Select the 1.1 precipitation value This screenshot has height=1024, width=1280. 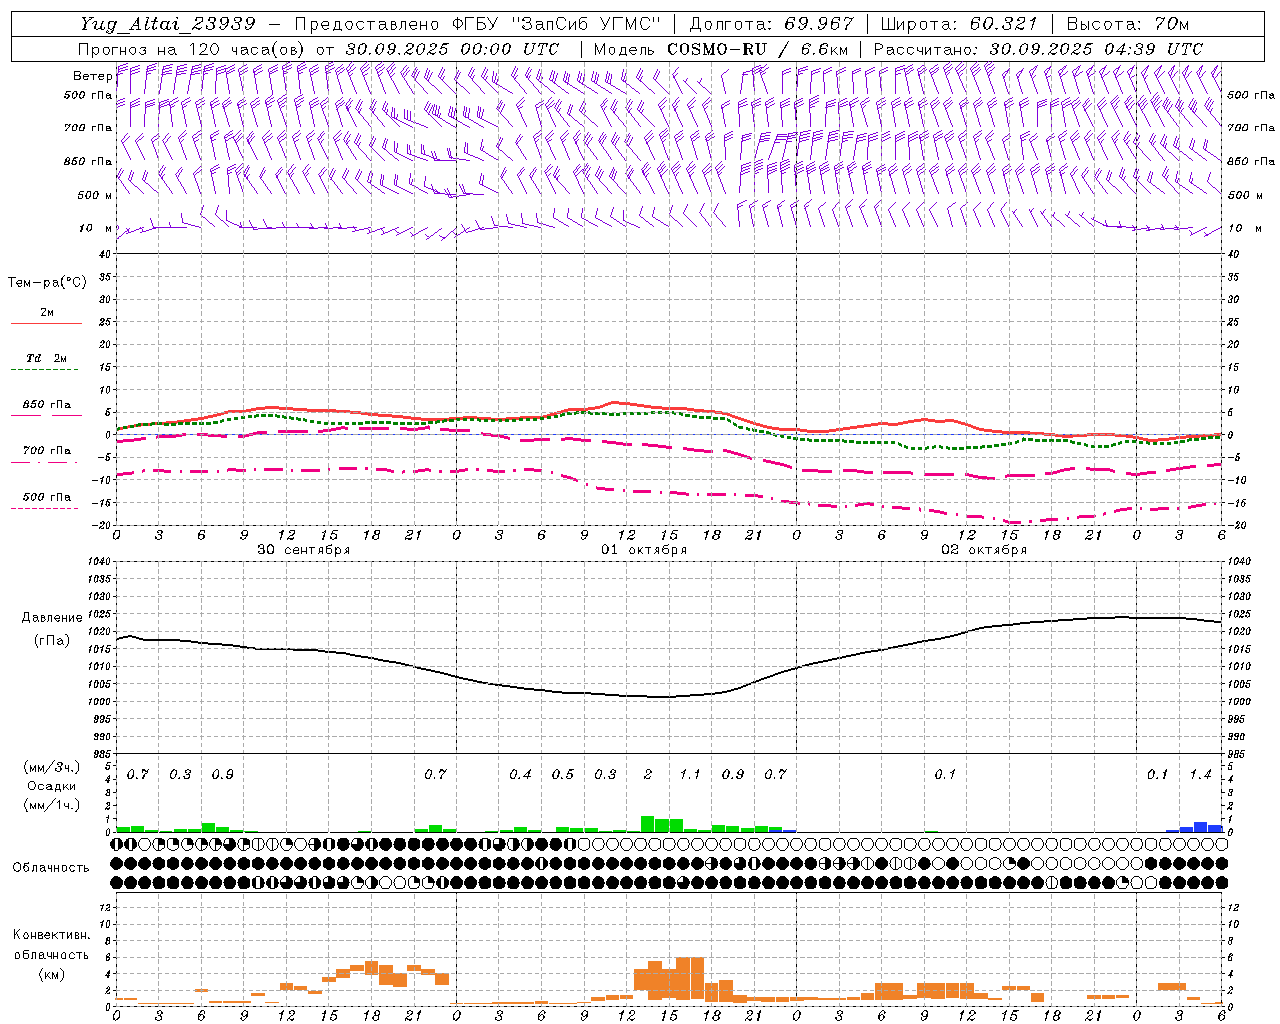(x=690, y=775)
